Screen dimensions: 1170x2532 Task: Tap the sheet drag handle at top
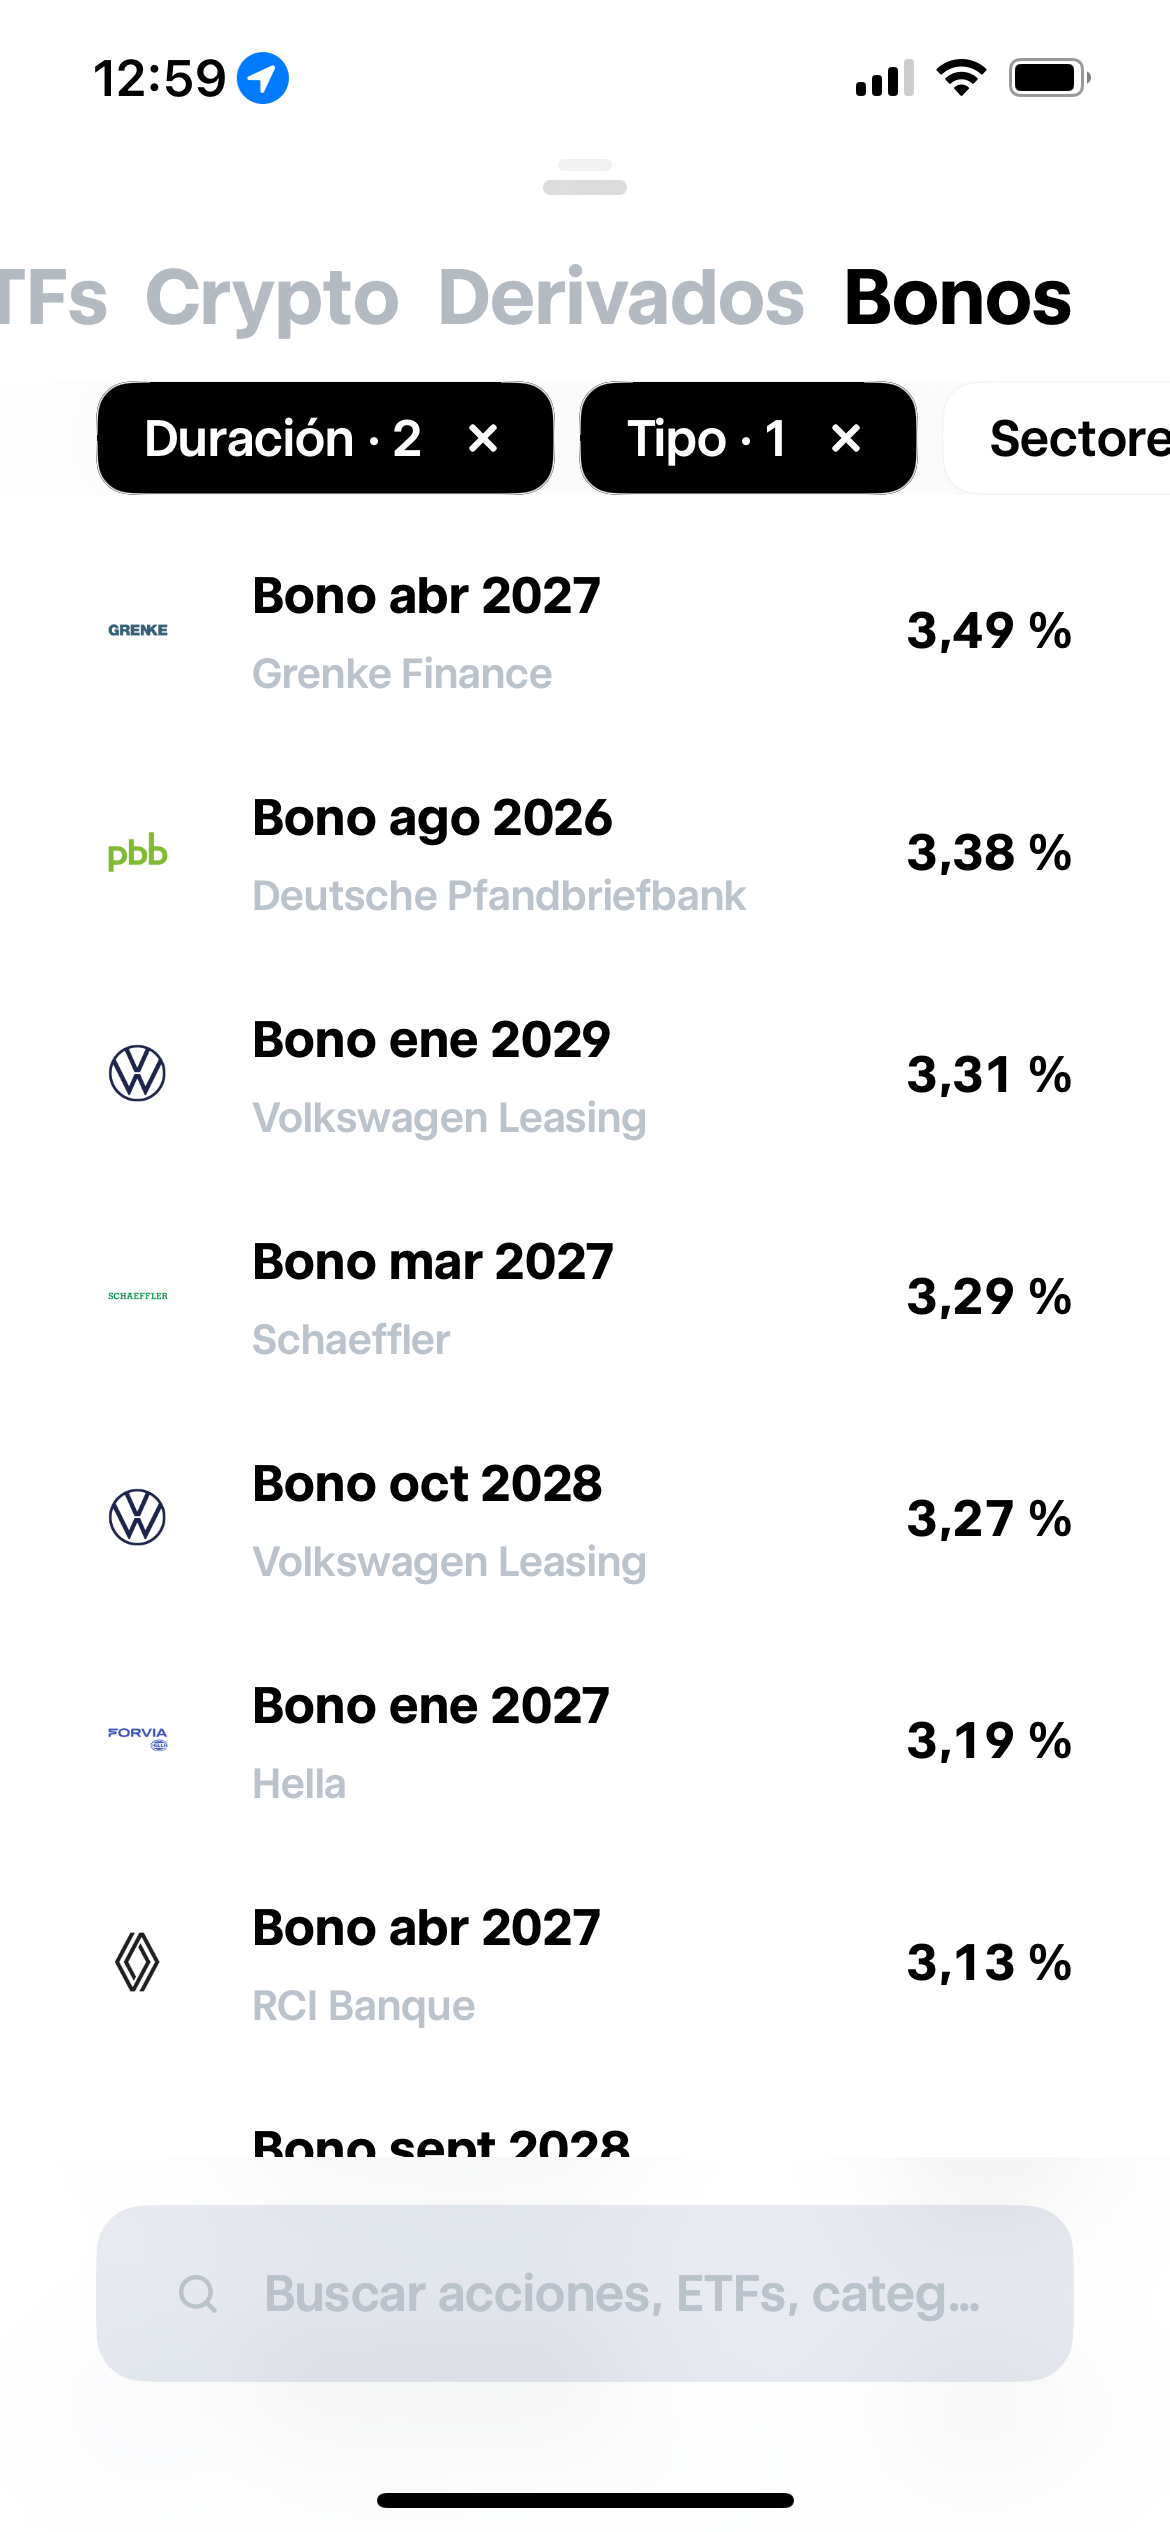[585, 177]
